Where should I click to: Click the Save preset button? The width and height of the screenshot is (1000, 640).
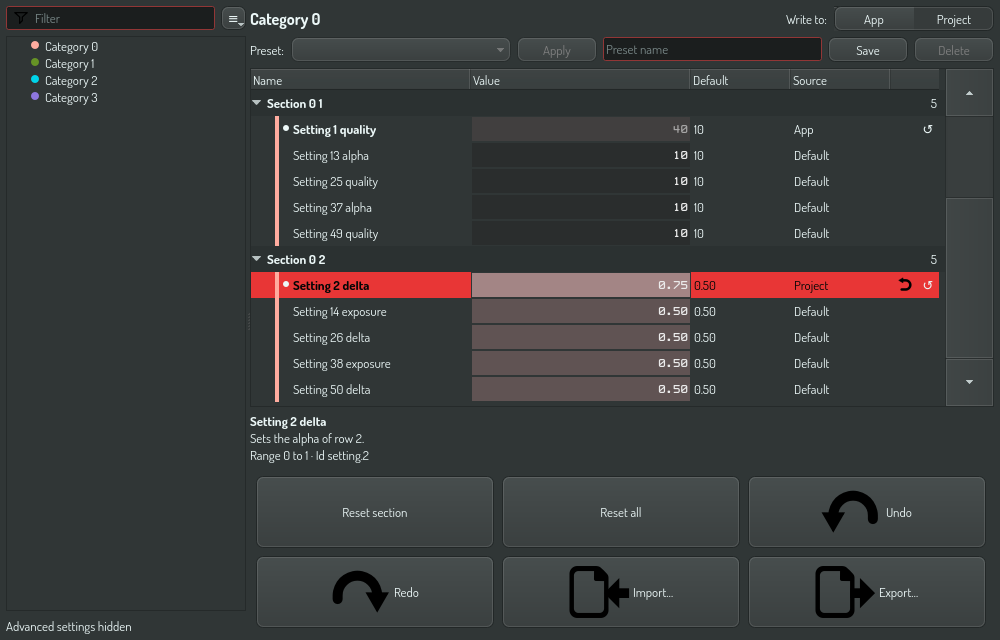pyautogui.click(x=867, y=50)
